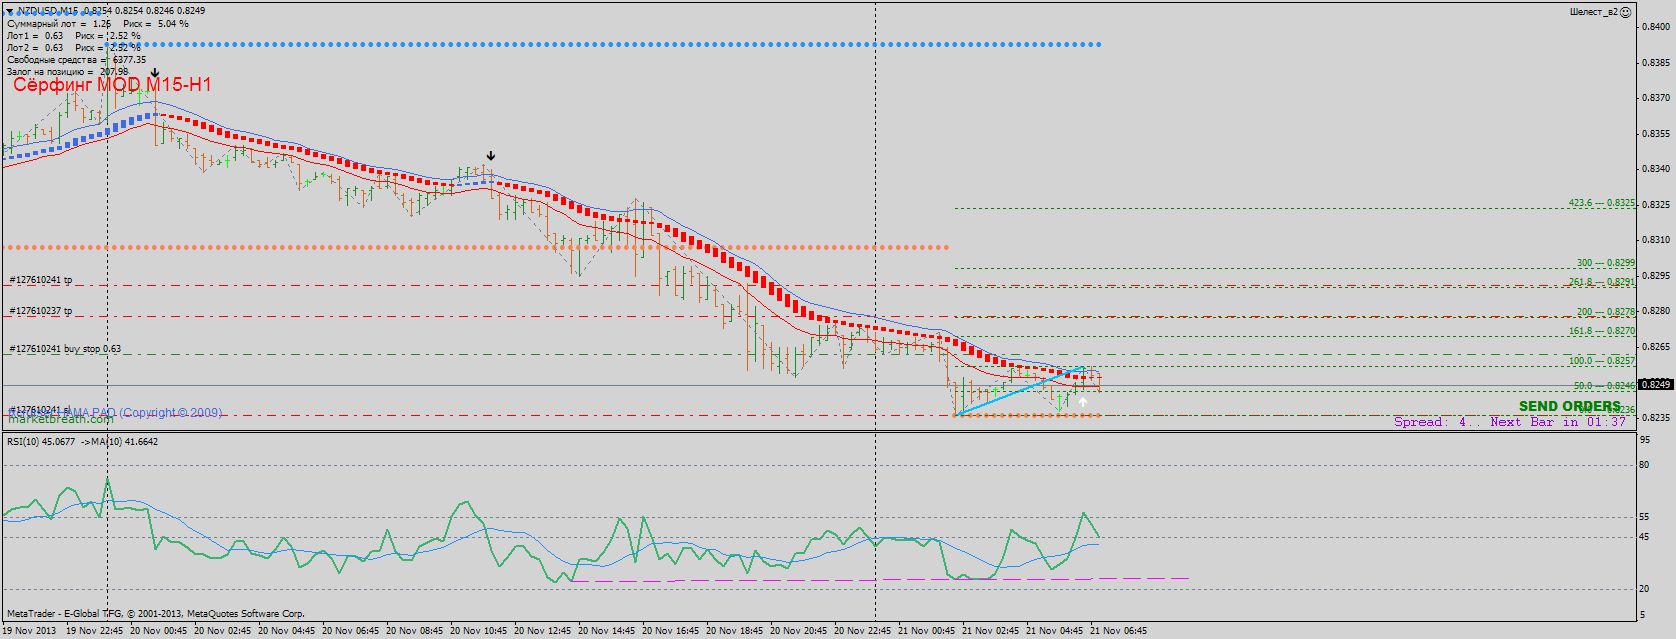Click the RSI scale value 45
The height and width of the screenshot is (639, 1676).
1644,538
